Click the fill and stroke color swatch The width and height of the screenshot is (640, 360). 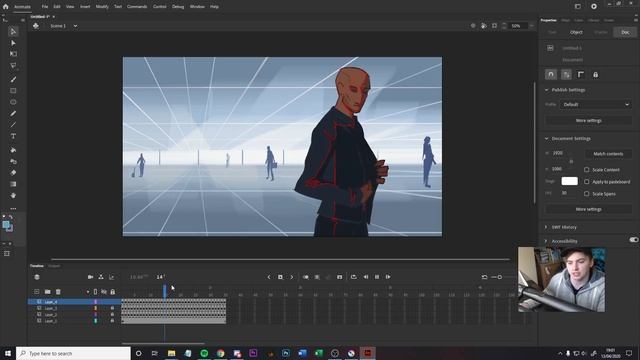[x=7, y=226]
